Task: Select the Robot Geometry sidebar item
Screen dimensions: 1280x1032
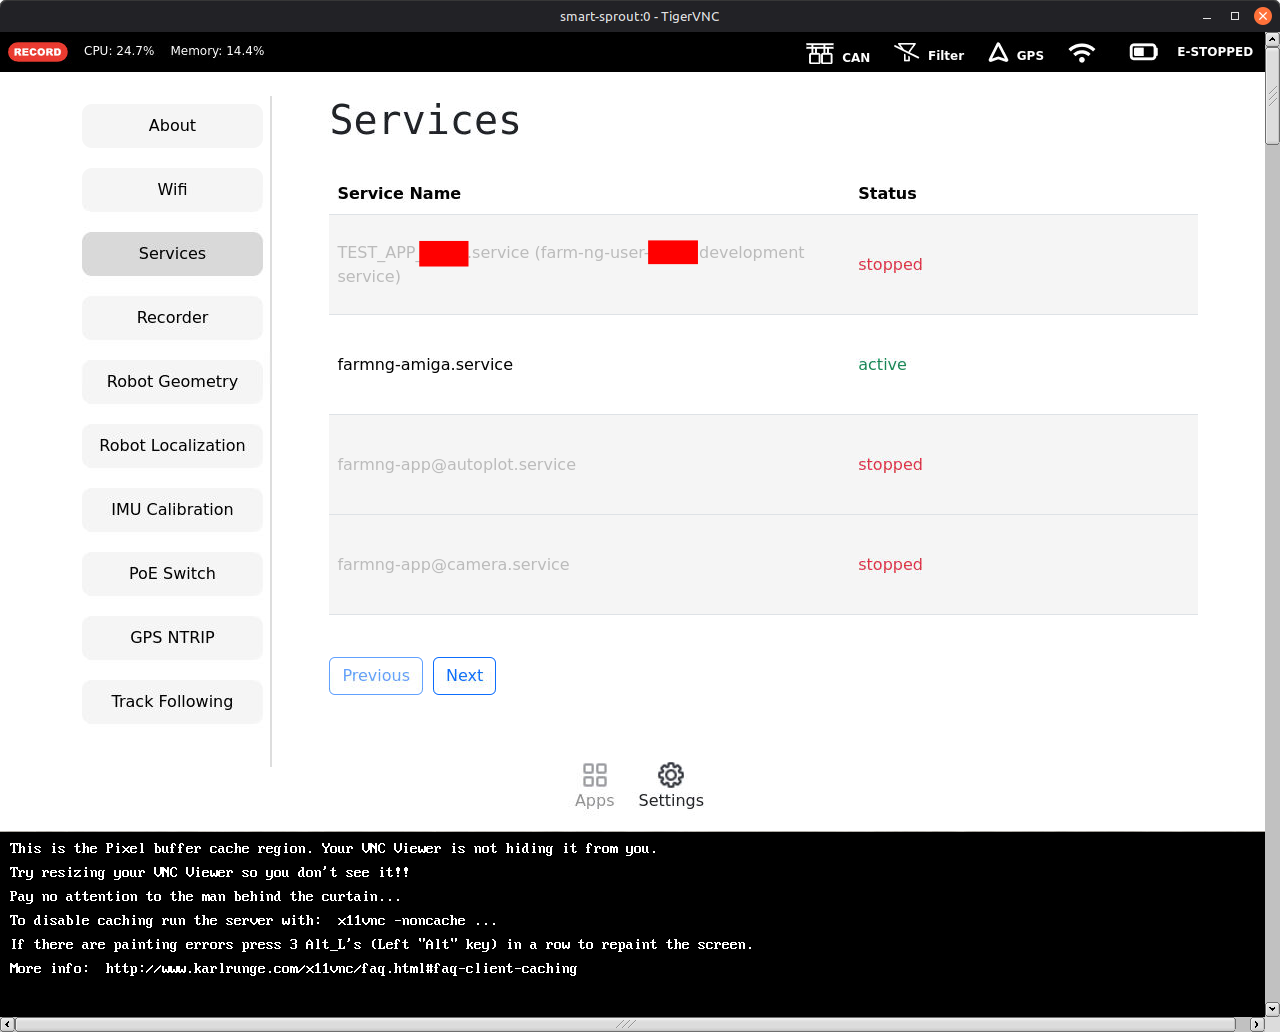Action: (172, 382)
